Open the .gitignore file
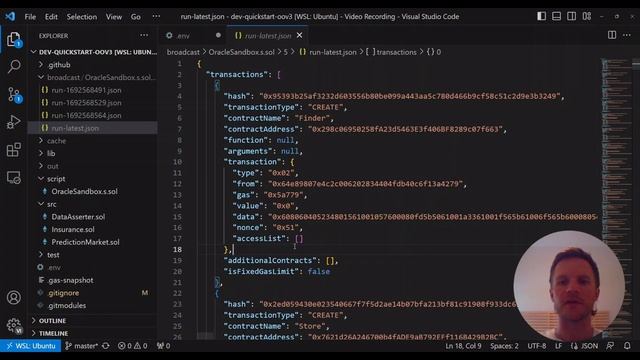This screenshot has height=360, width=640. [x=94, y=293]
